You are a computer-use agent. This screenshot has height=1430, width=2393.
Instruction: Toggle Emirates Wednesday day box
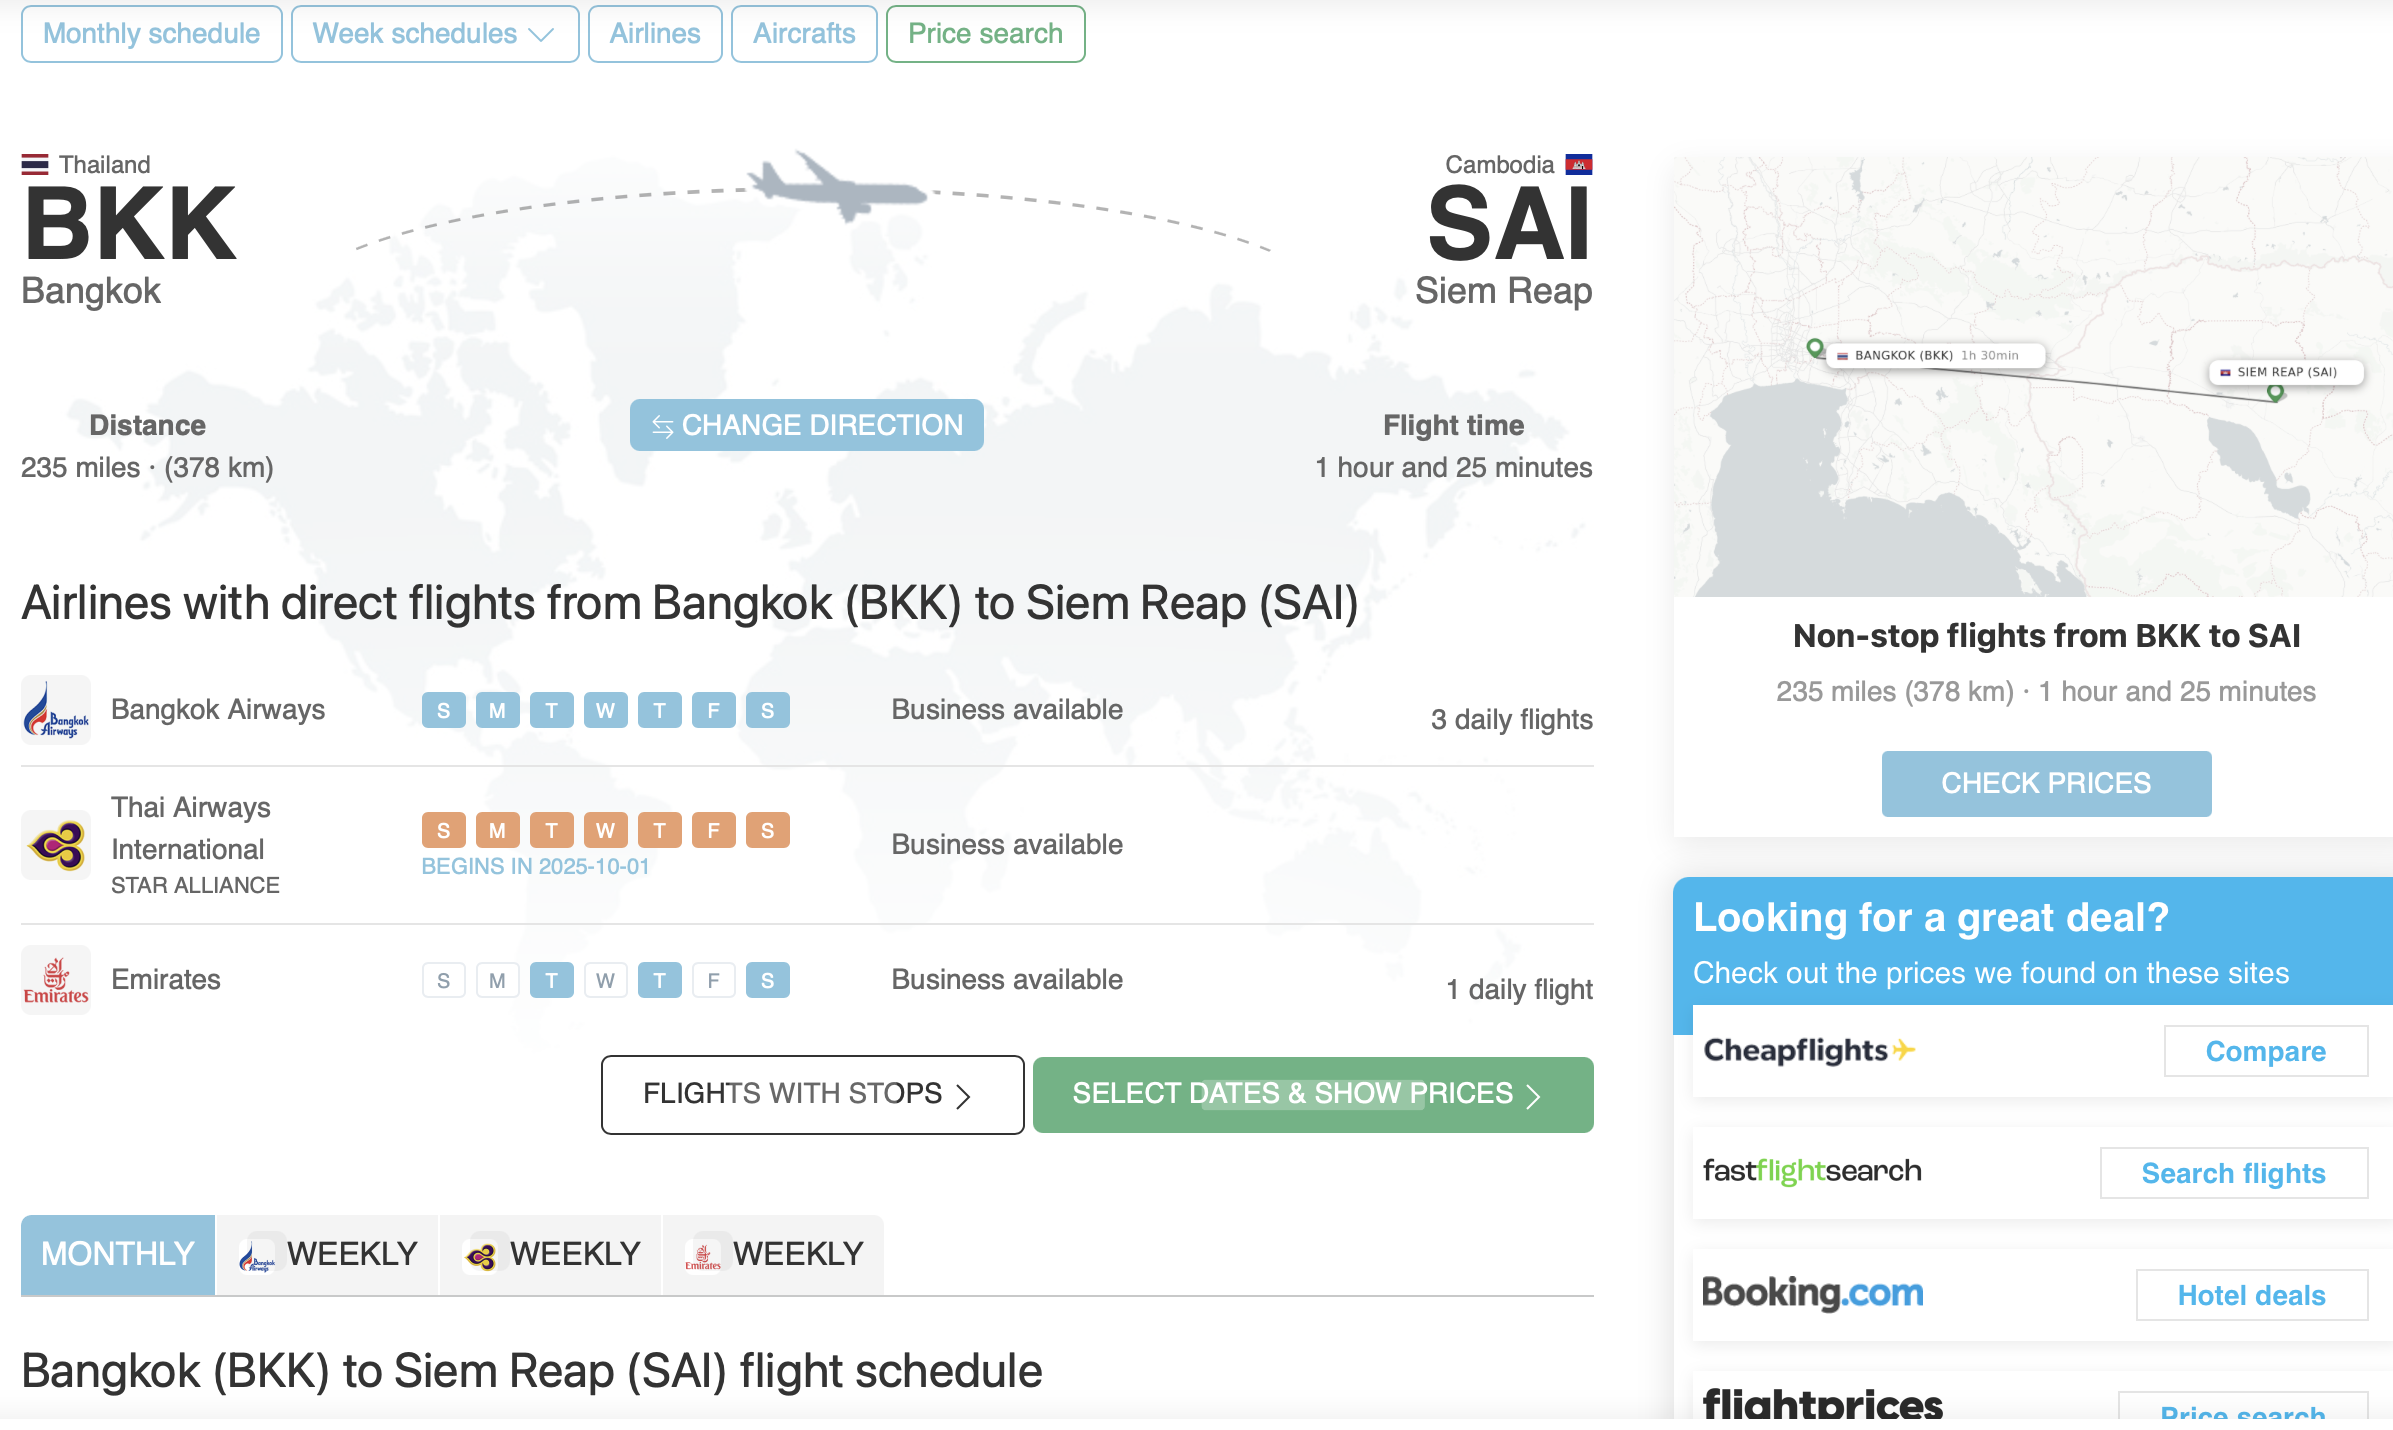click(606, 980)
